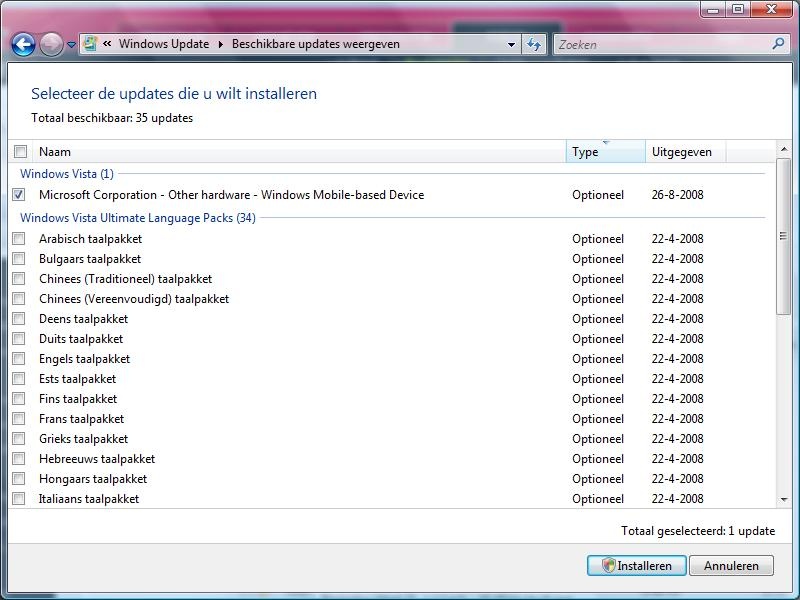Screen dimensions: 800x600
Task: Sort the list by the Type column
Action: (606, 152)
